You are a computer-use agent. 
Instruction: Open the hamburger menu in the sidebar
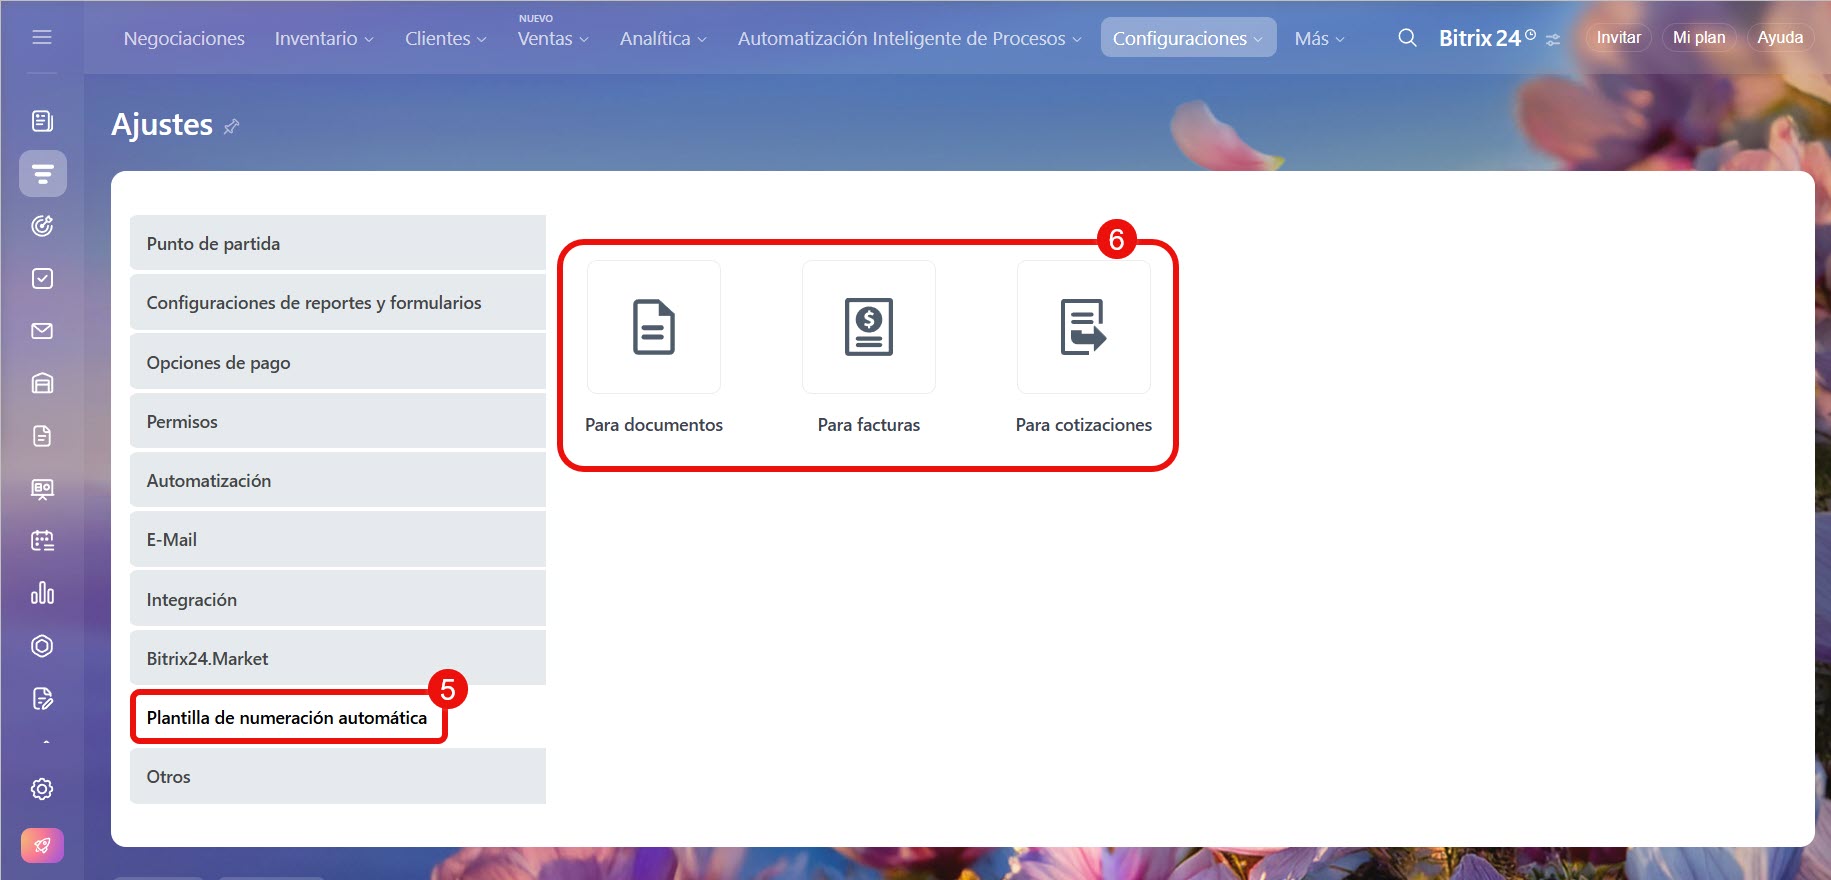42,38
